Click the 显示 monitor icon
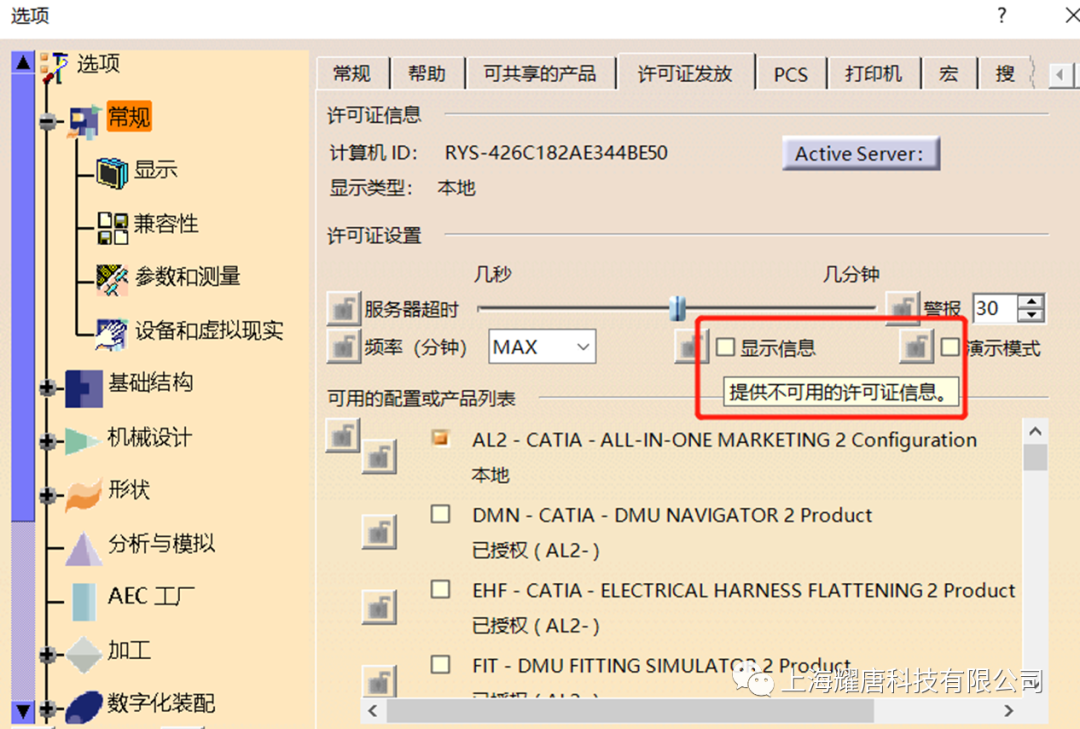The height and width of the screenshot is (729, 1080). (x=112, y=172)
